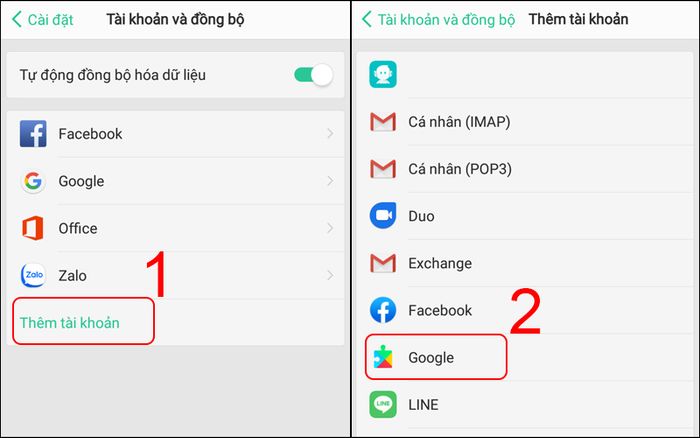The height and width of the screenshot is (438, 700).
Task: Expand the Zalo row chevron
Action: tap(330, 275)
